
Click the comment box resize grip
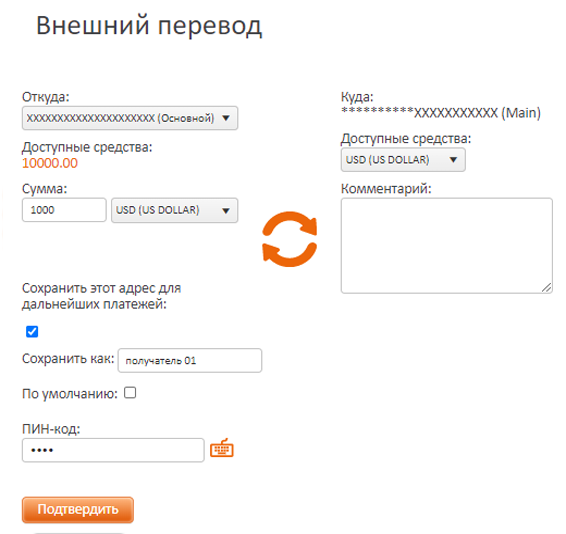pos(547,287)
